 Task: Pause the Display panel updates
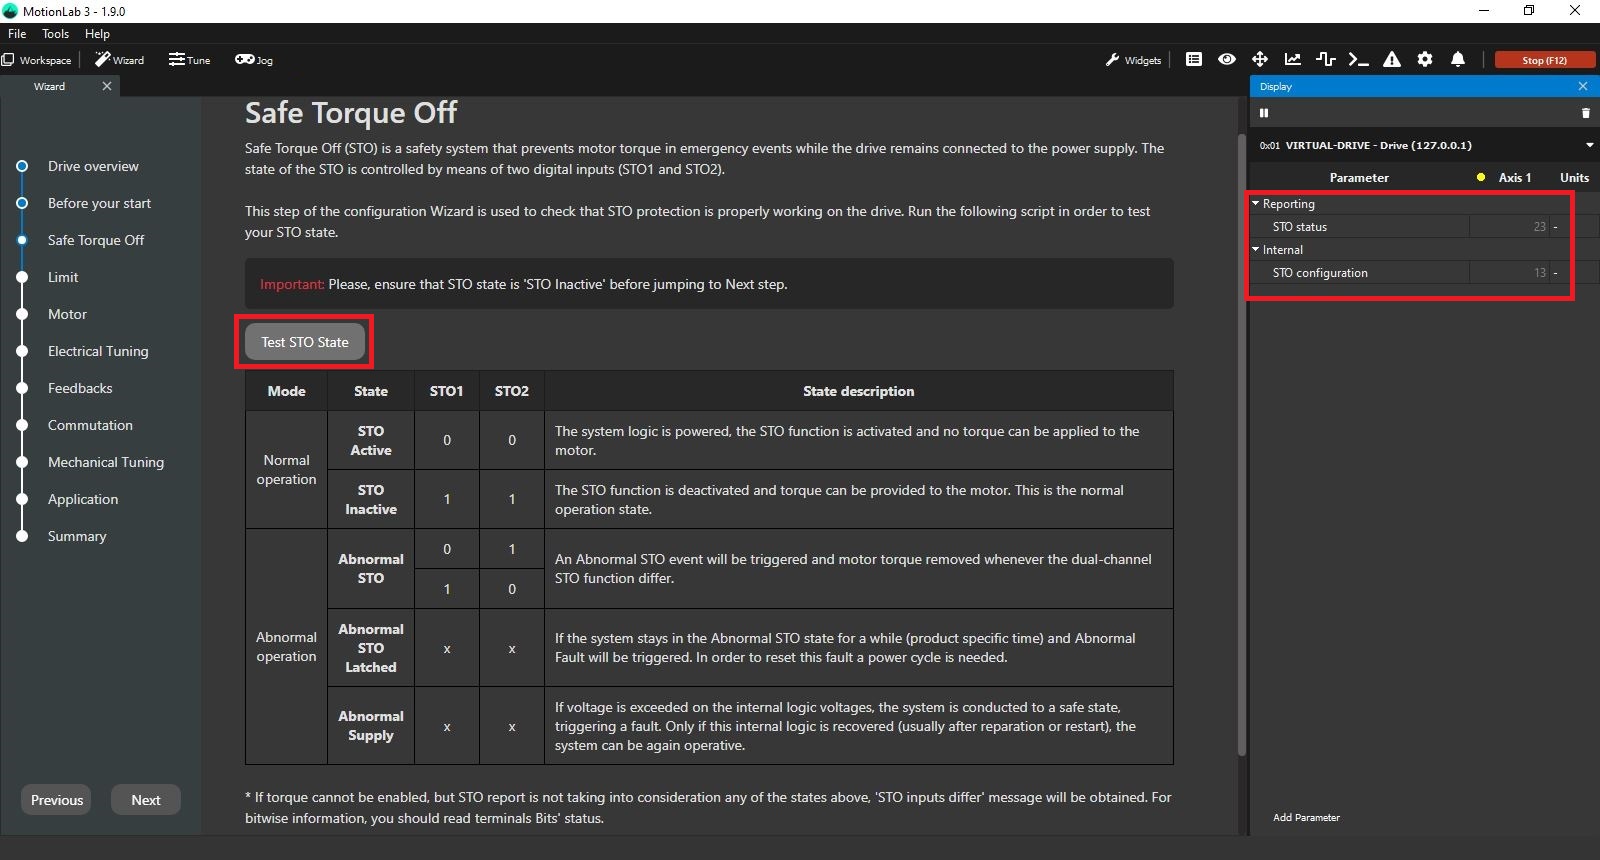click(1264, 113)
